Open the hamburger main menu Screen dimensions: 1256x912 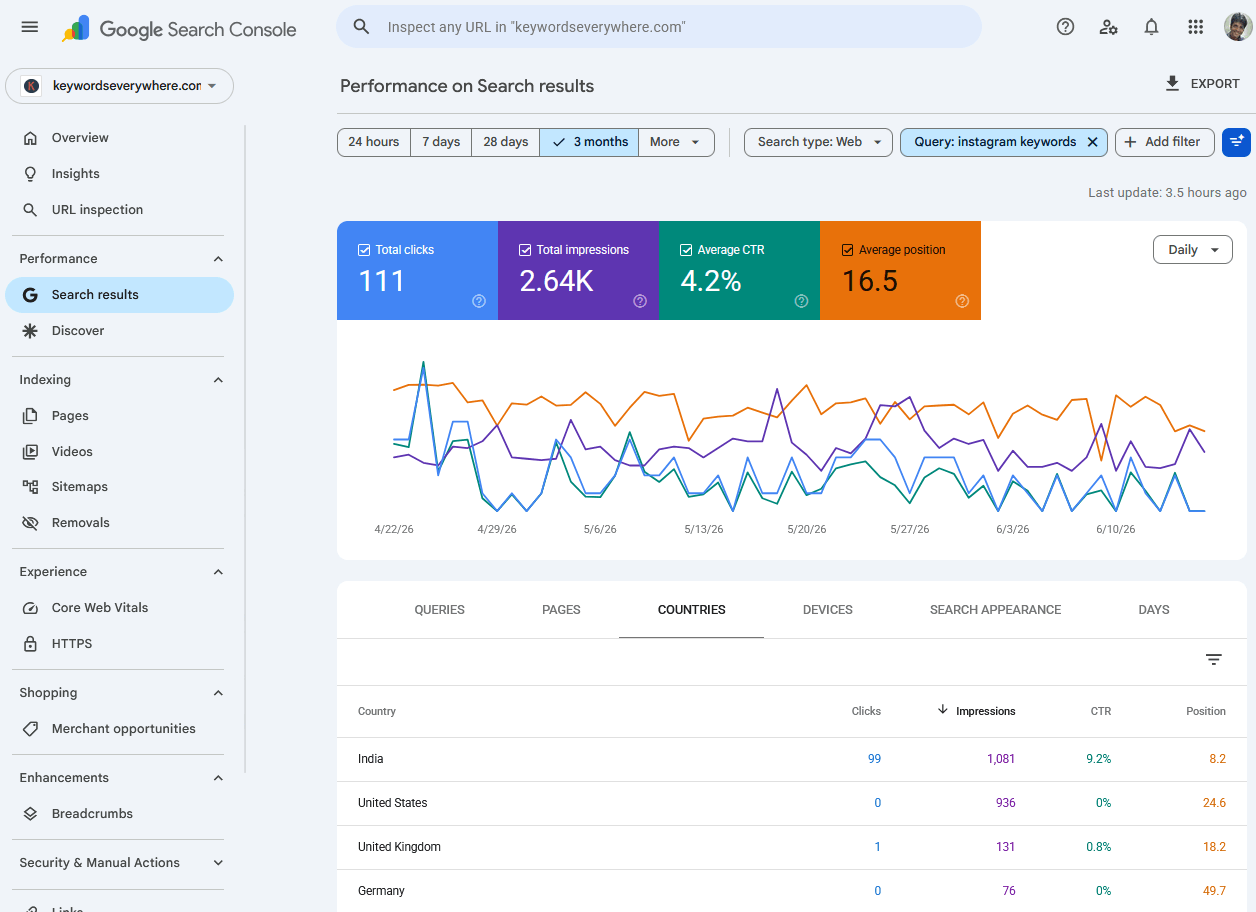tap(30, 27)
